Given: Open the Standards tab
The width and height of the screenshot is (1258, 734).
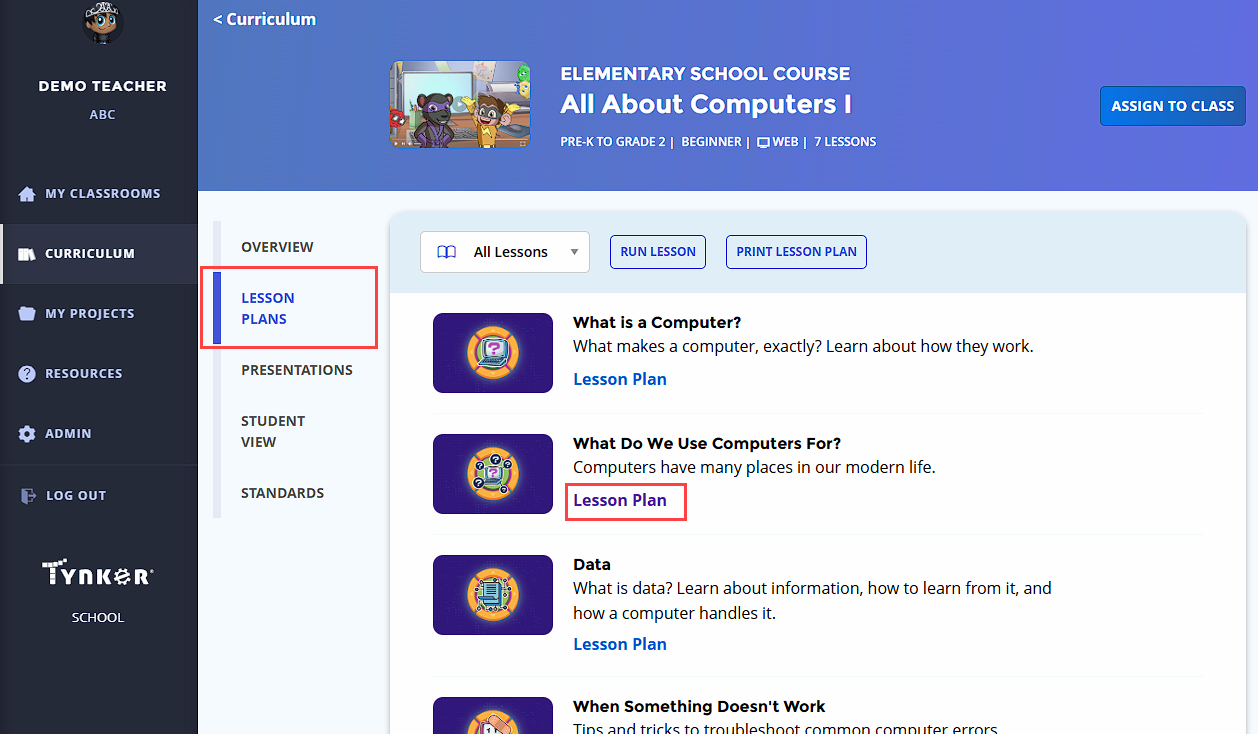Looking at the screenshot, I should pos(282,493).
